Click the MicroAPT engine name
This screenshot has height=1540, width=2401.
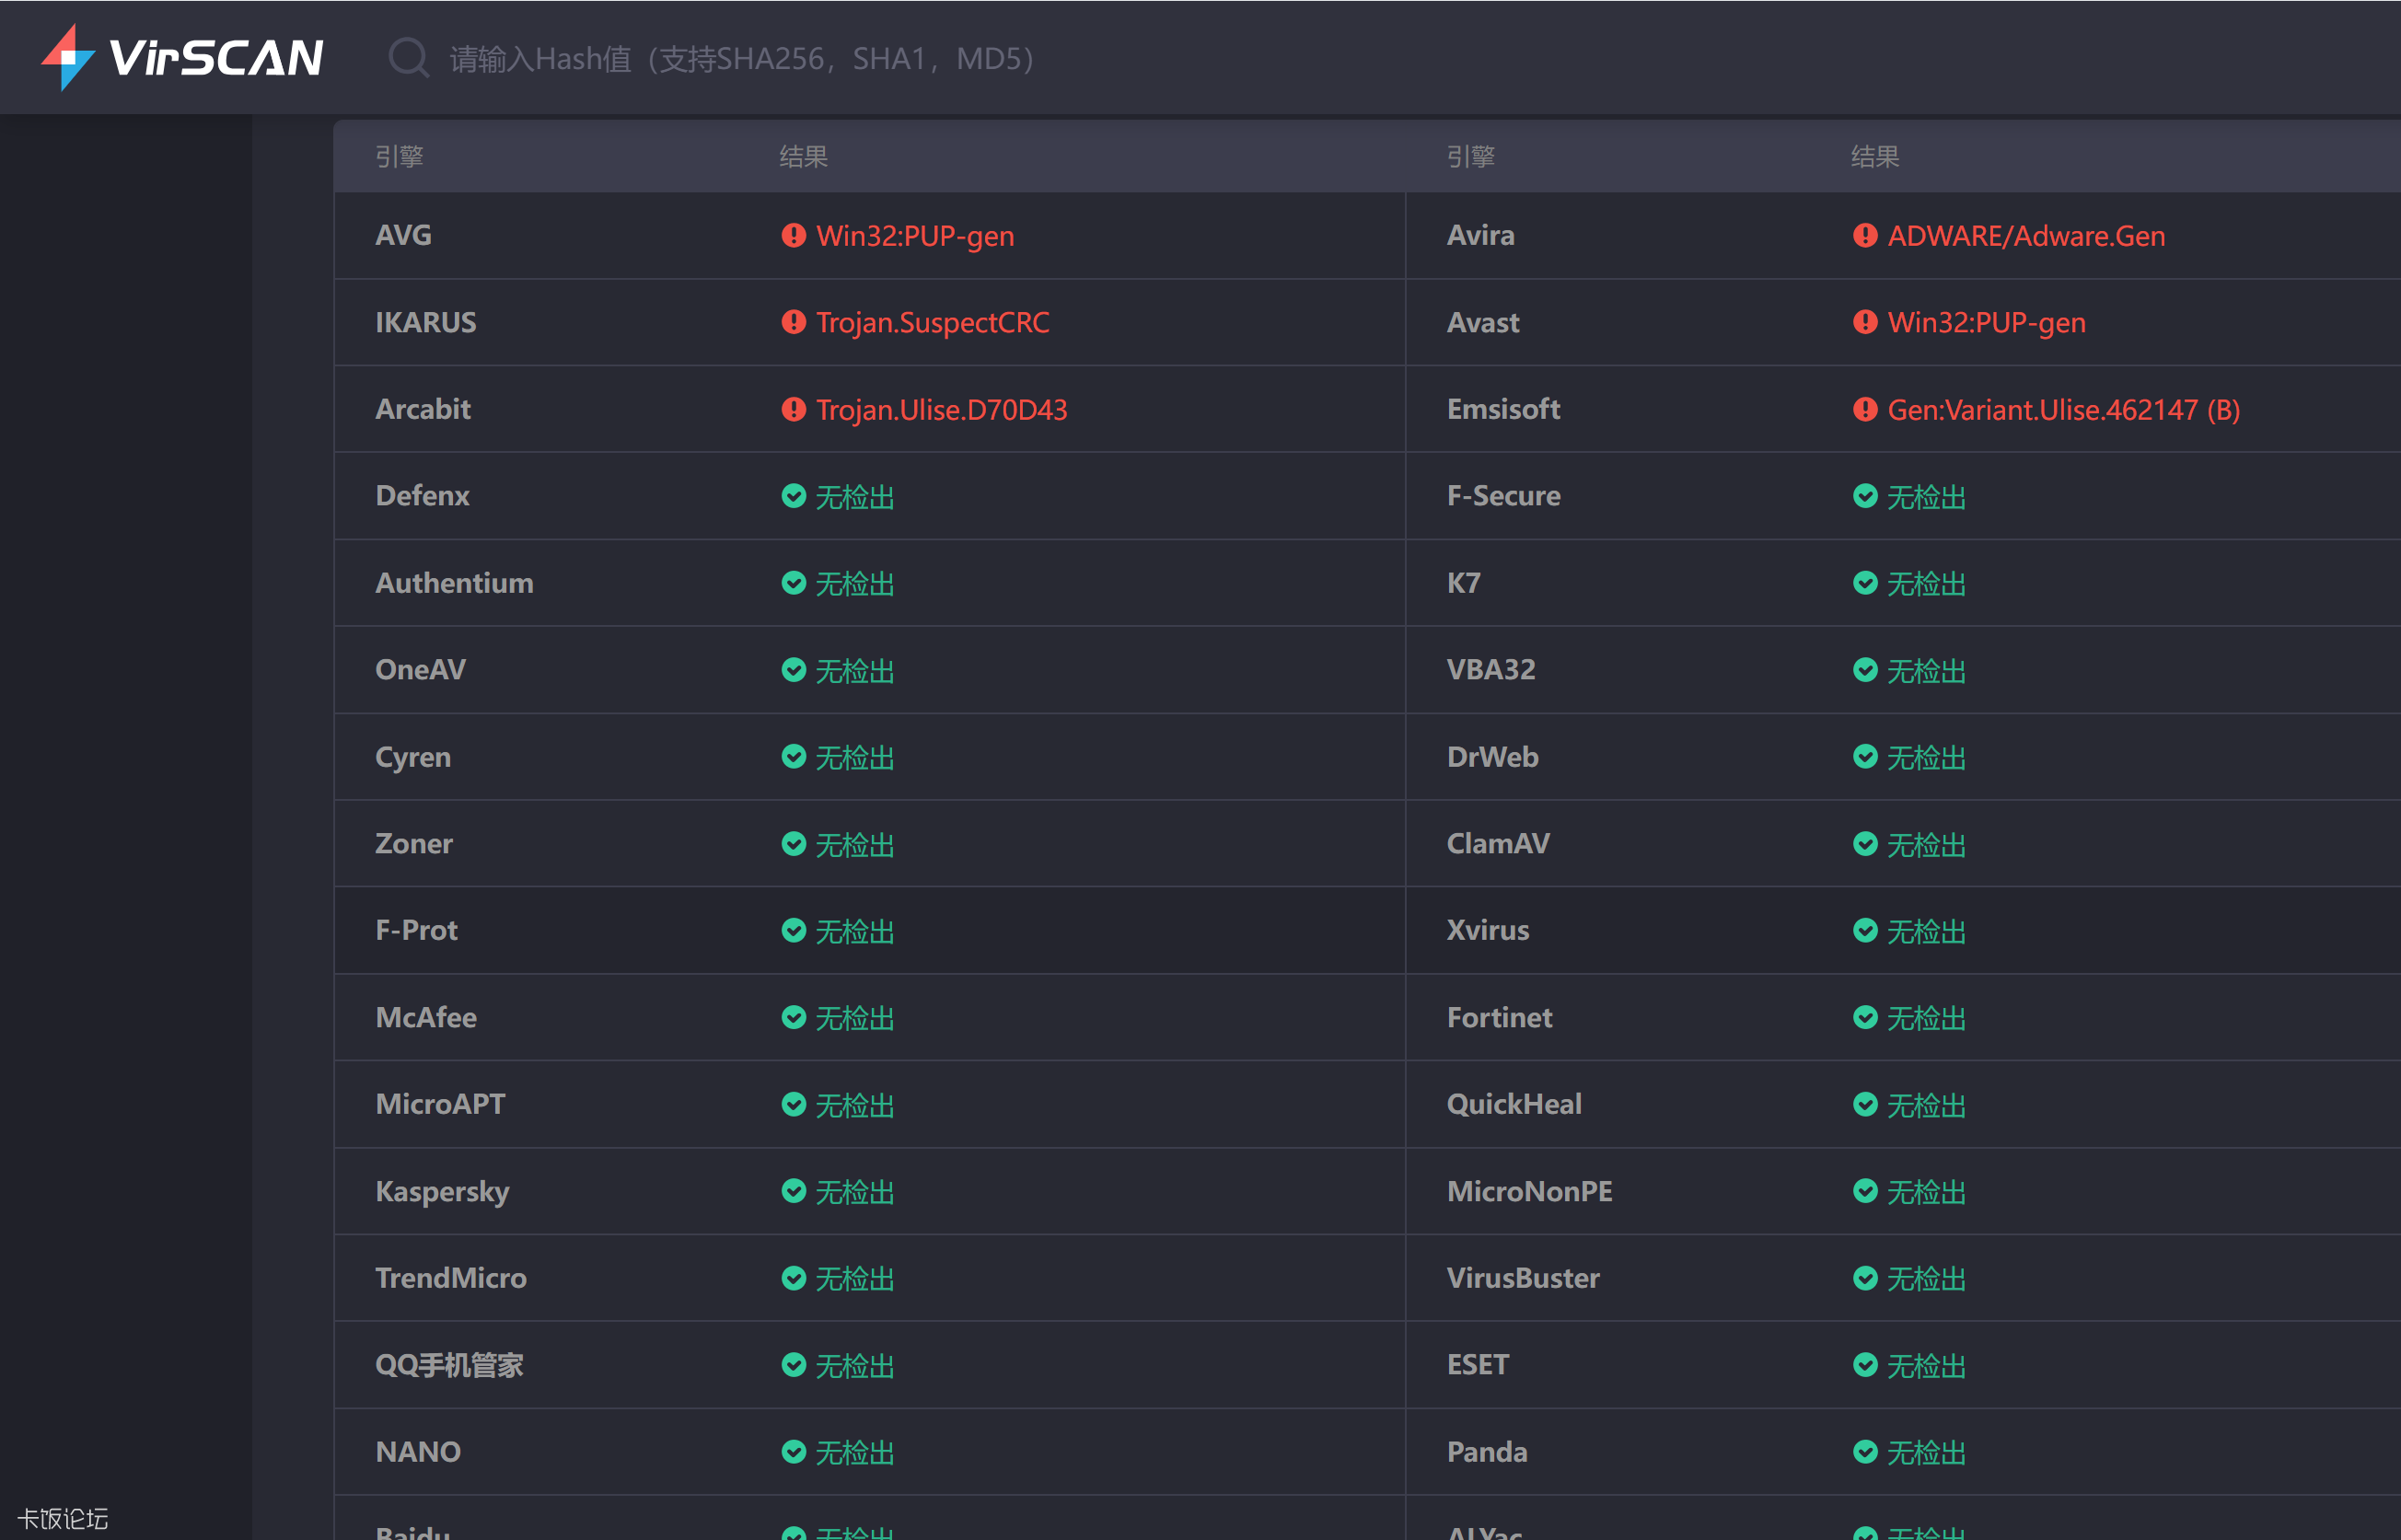pos(440,1104)
